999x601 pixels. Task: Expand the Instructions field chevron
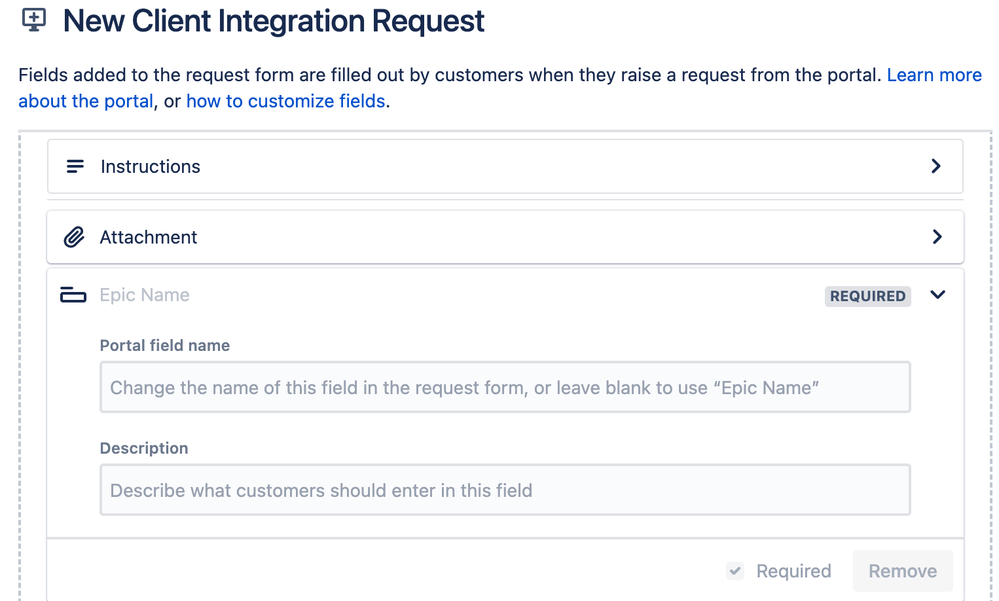[x=936, y=166]
